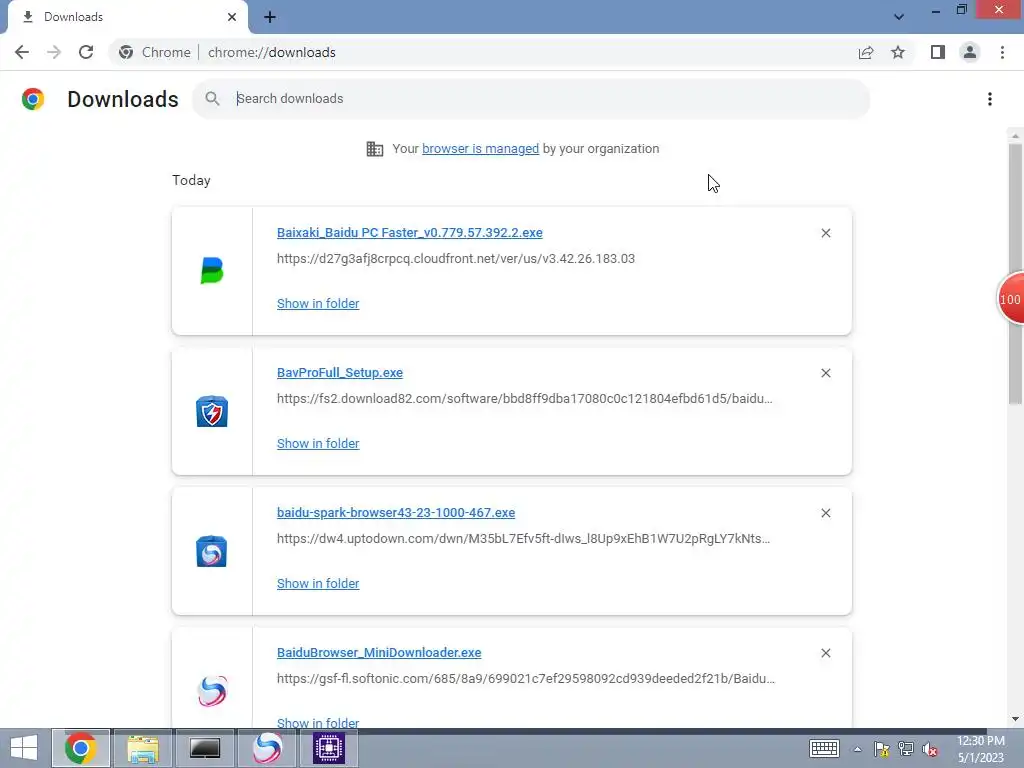Share this page icon in address bar
1024x768 pixels.
866,52
